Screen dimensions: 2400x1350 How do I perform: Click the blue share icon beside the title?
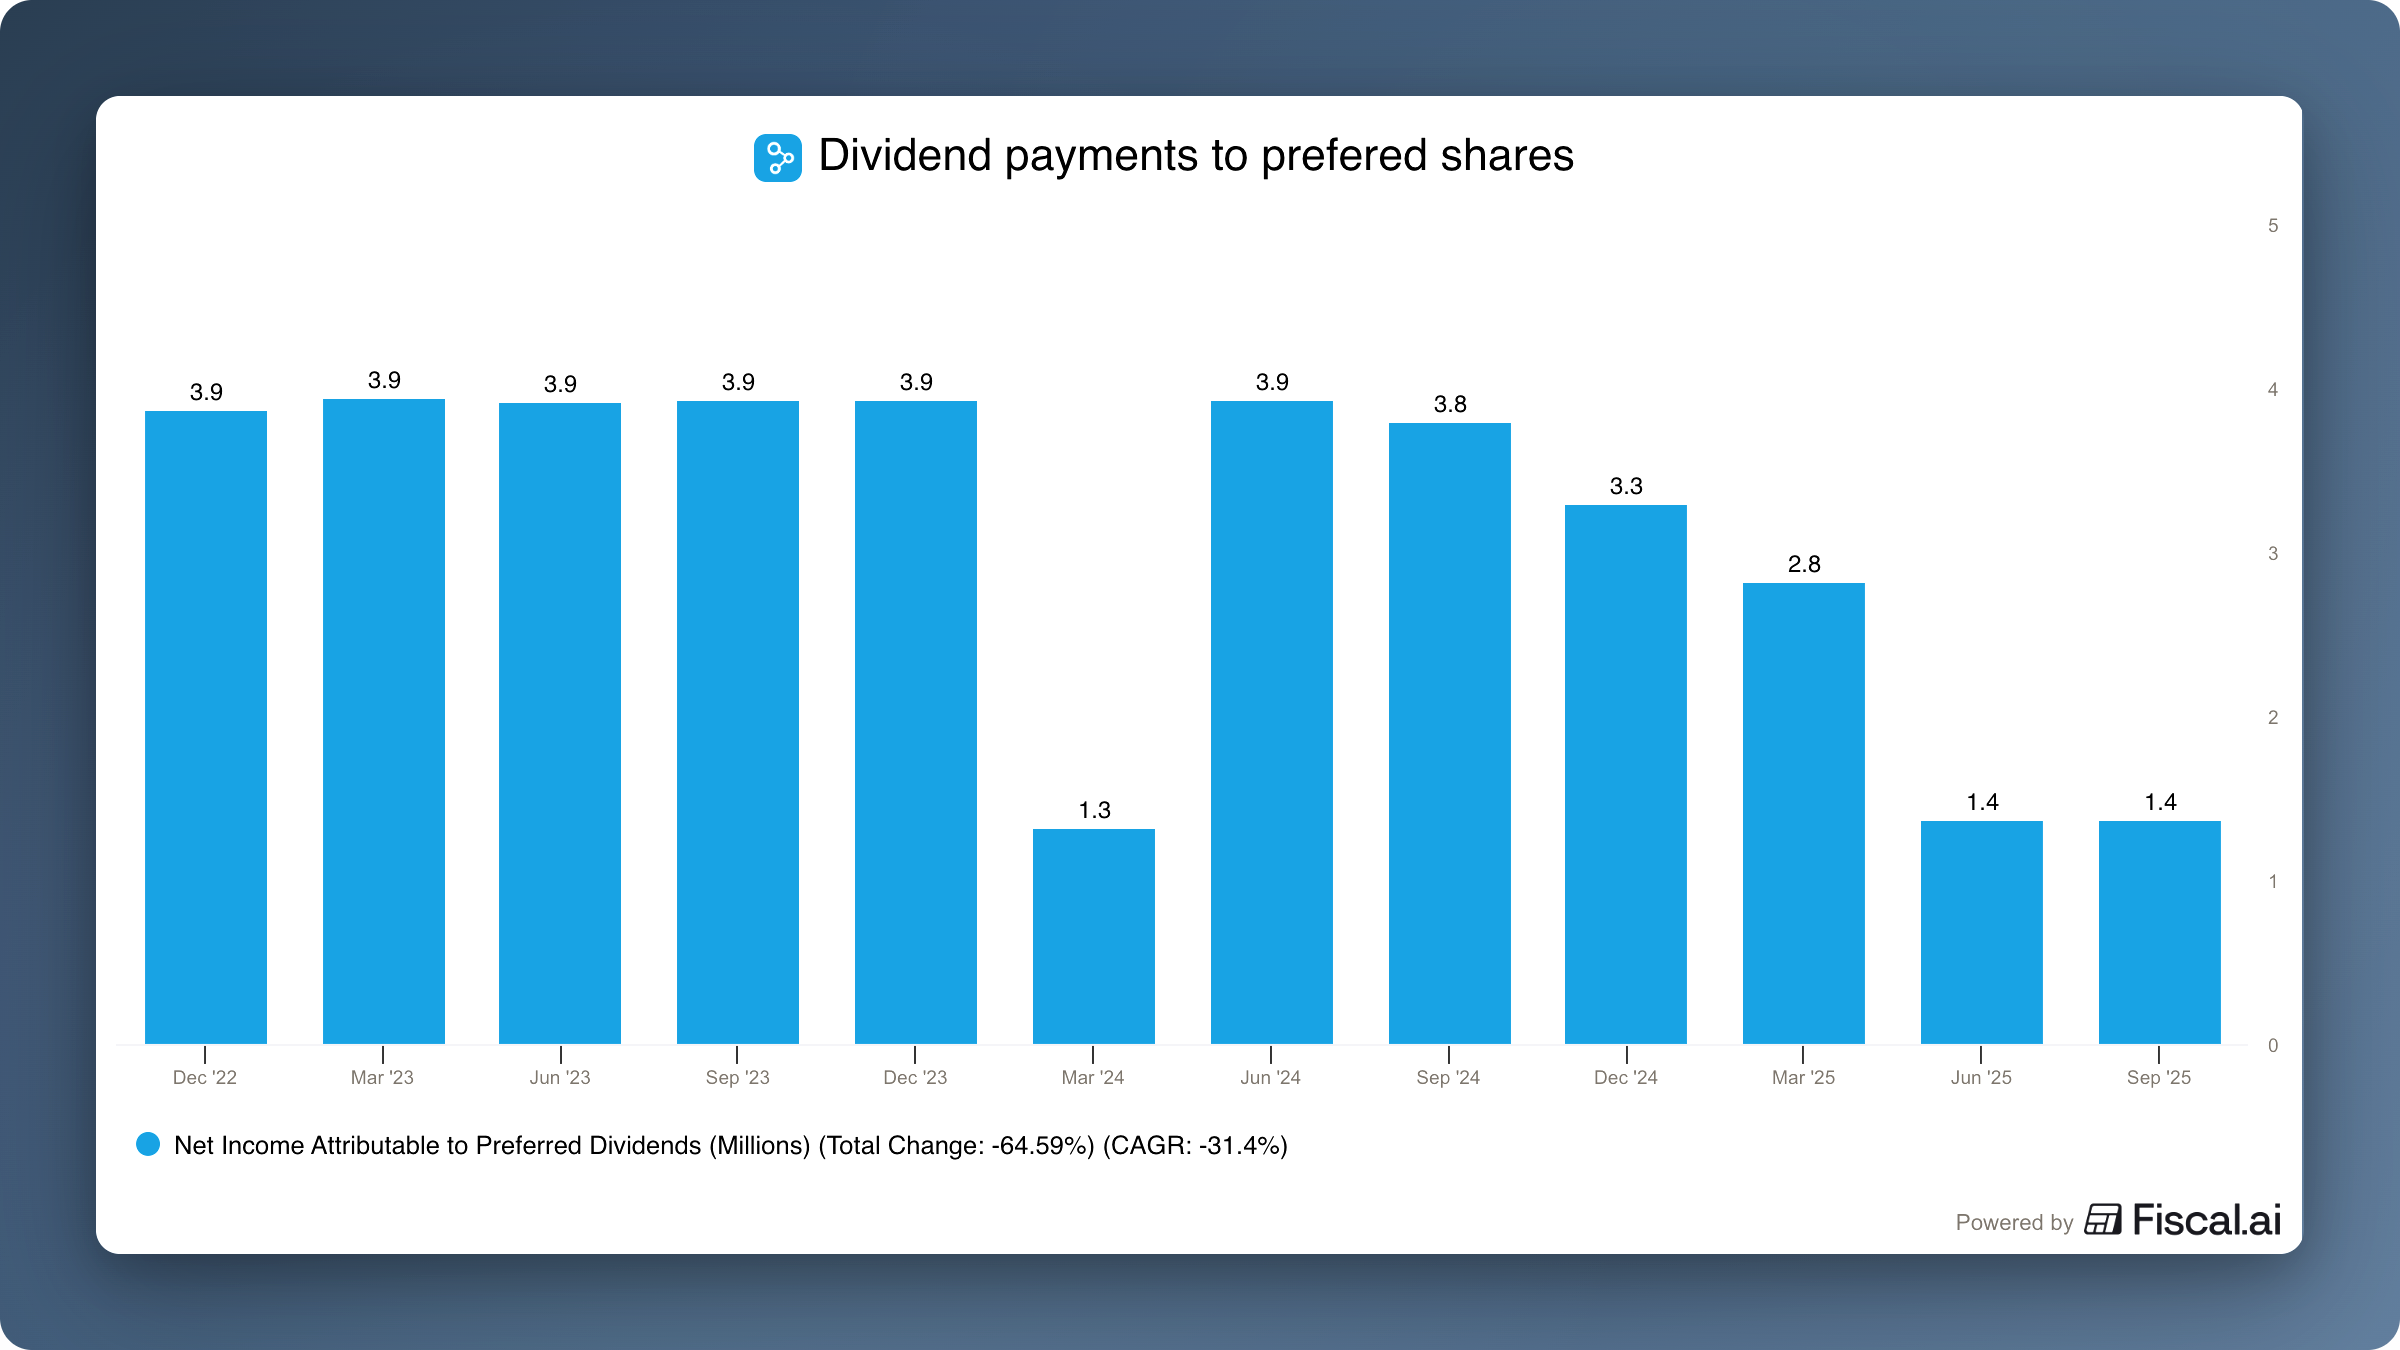point(777,158)
